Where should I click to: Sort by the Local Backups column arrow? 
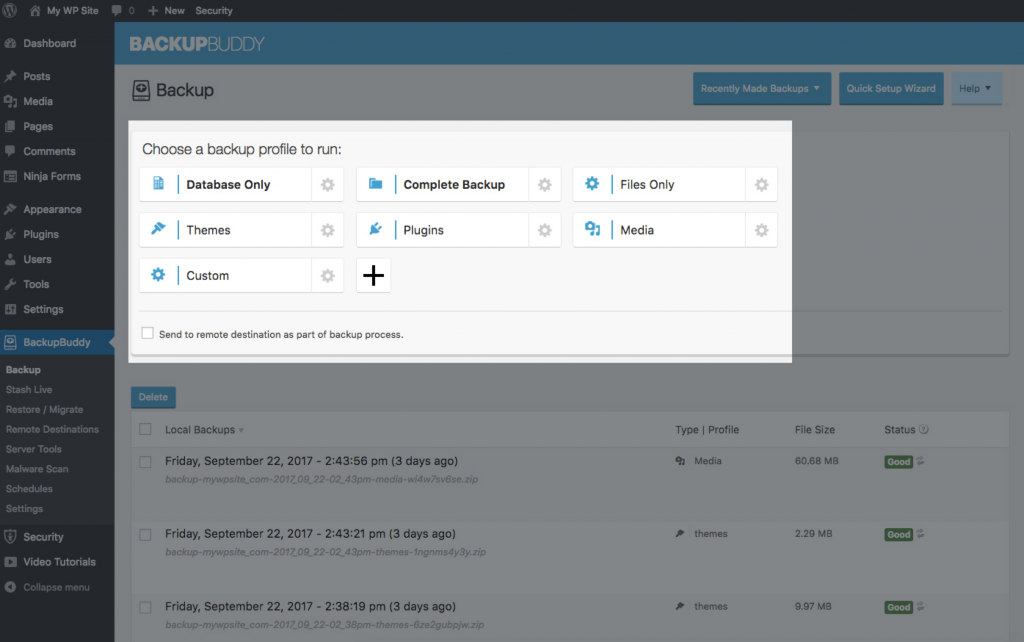click(241, 430)
